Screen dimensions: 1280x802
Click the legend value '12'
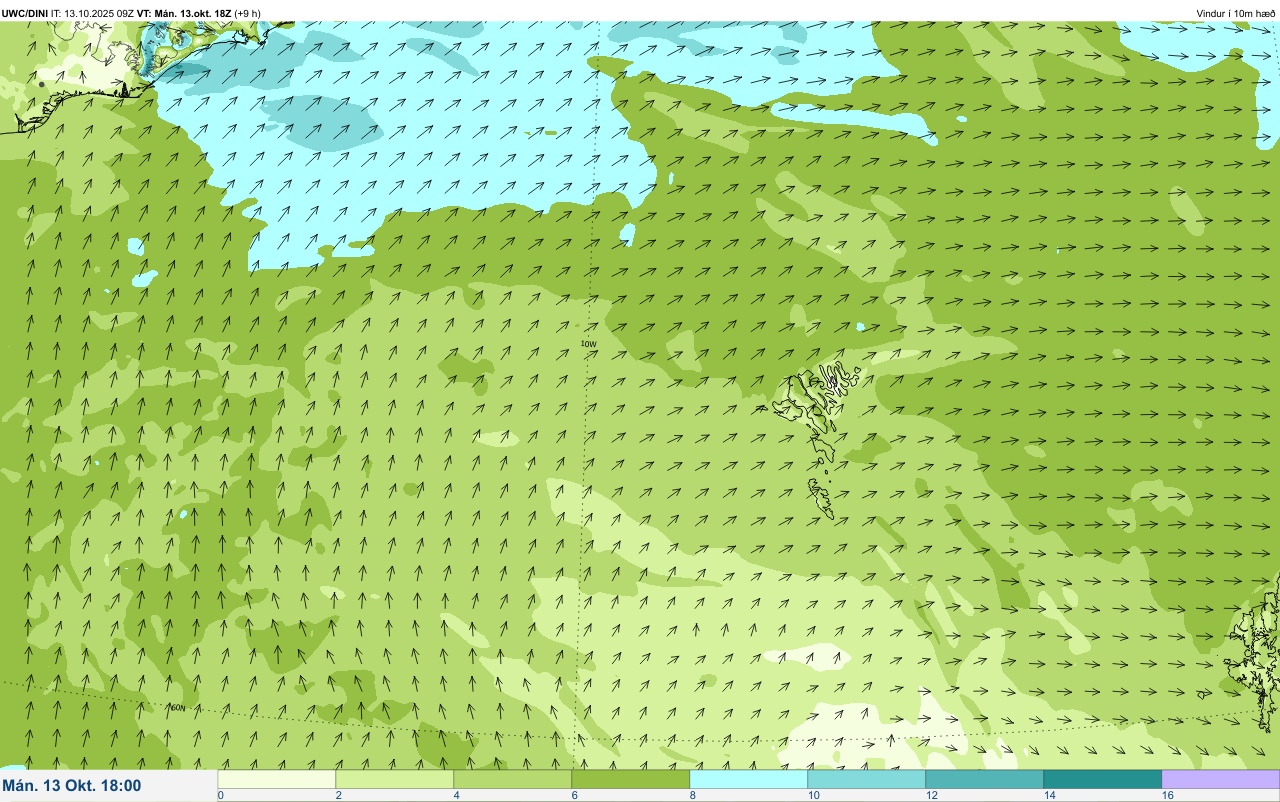tap(931, 795)
